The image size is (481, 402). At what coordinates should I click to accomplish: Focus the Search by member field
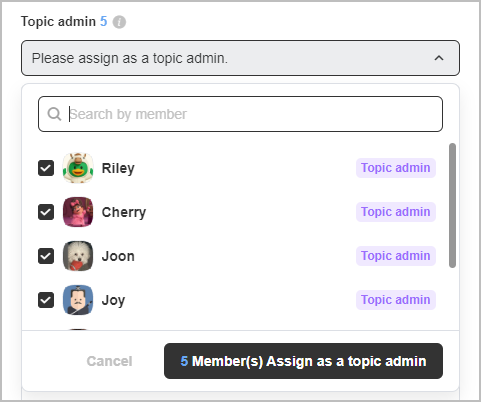240,114
